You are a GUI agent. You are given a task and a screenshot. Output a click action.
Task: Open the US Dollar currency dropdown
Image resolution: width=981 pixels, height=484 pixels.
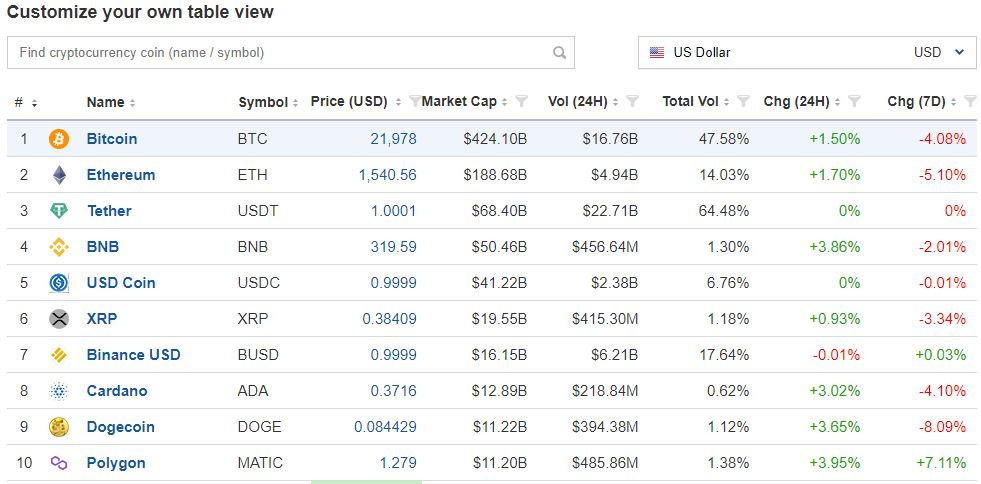[807, 53]
